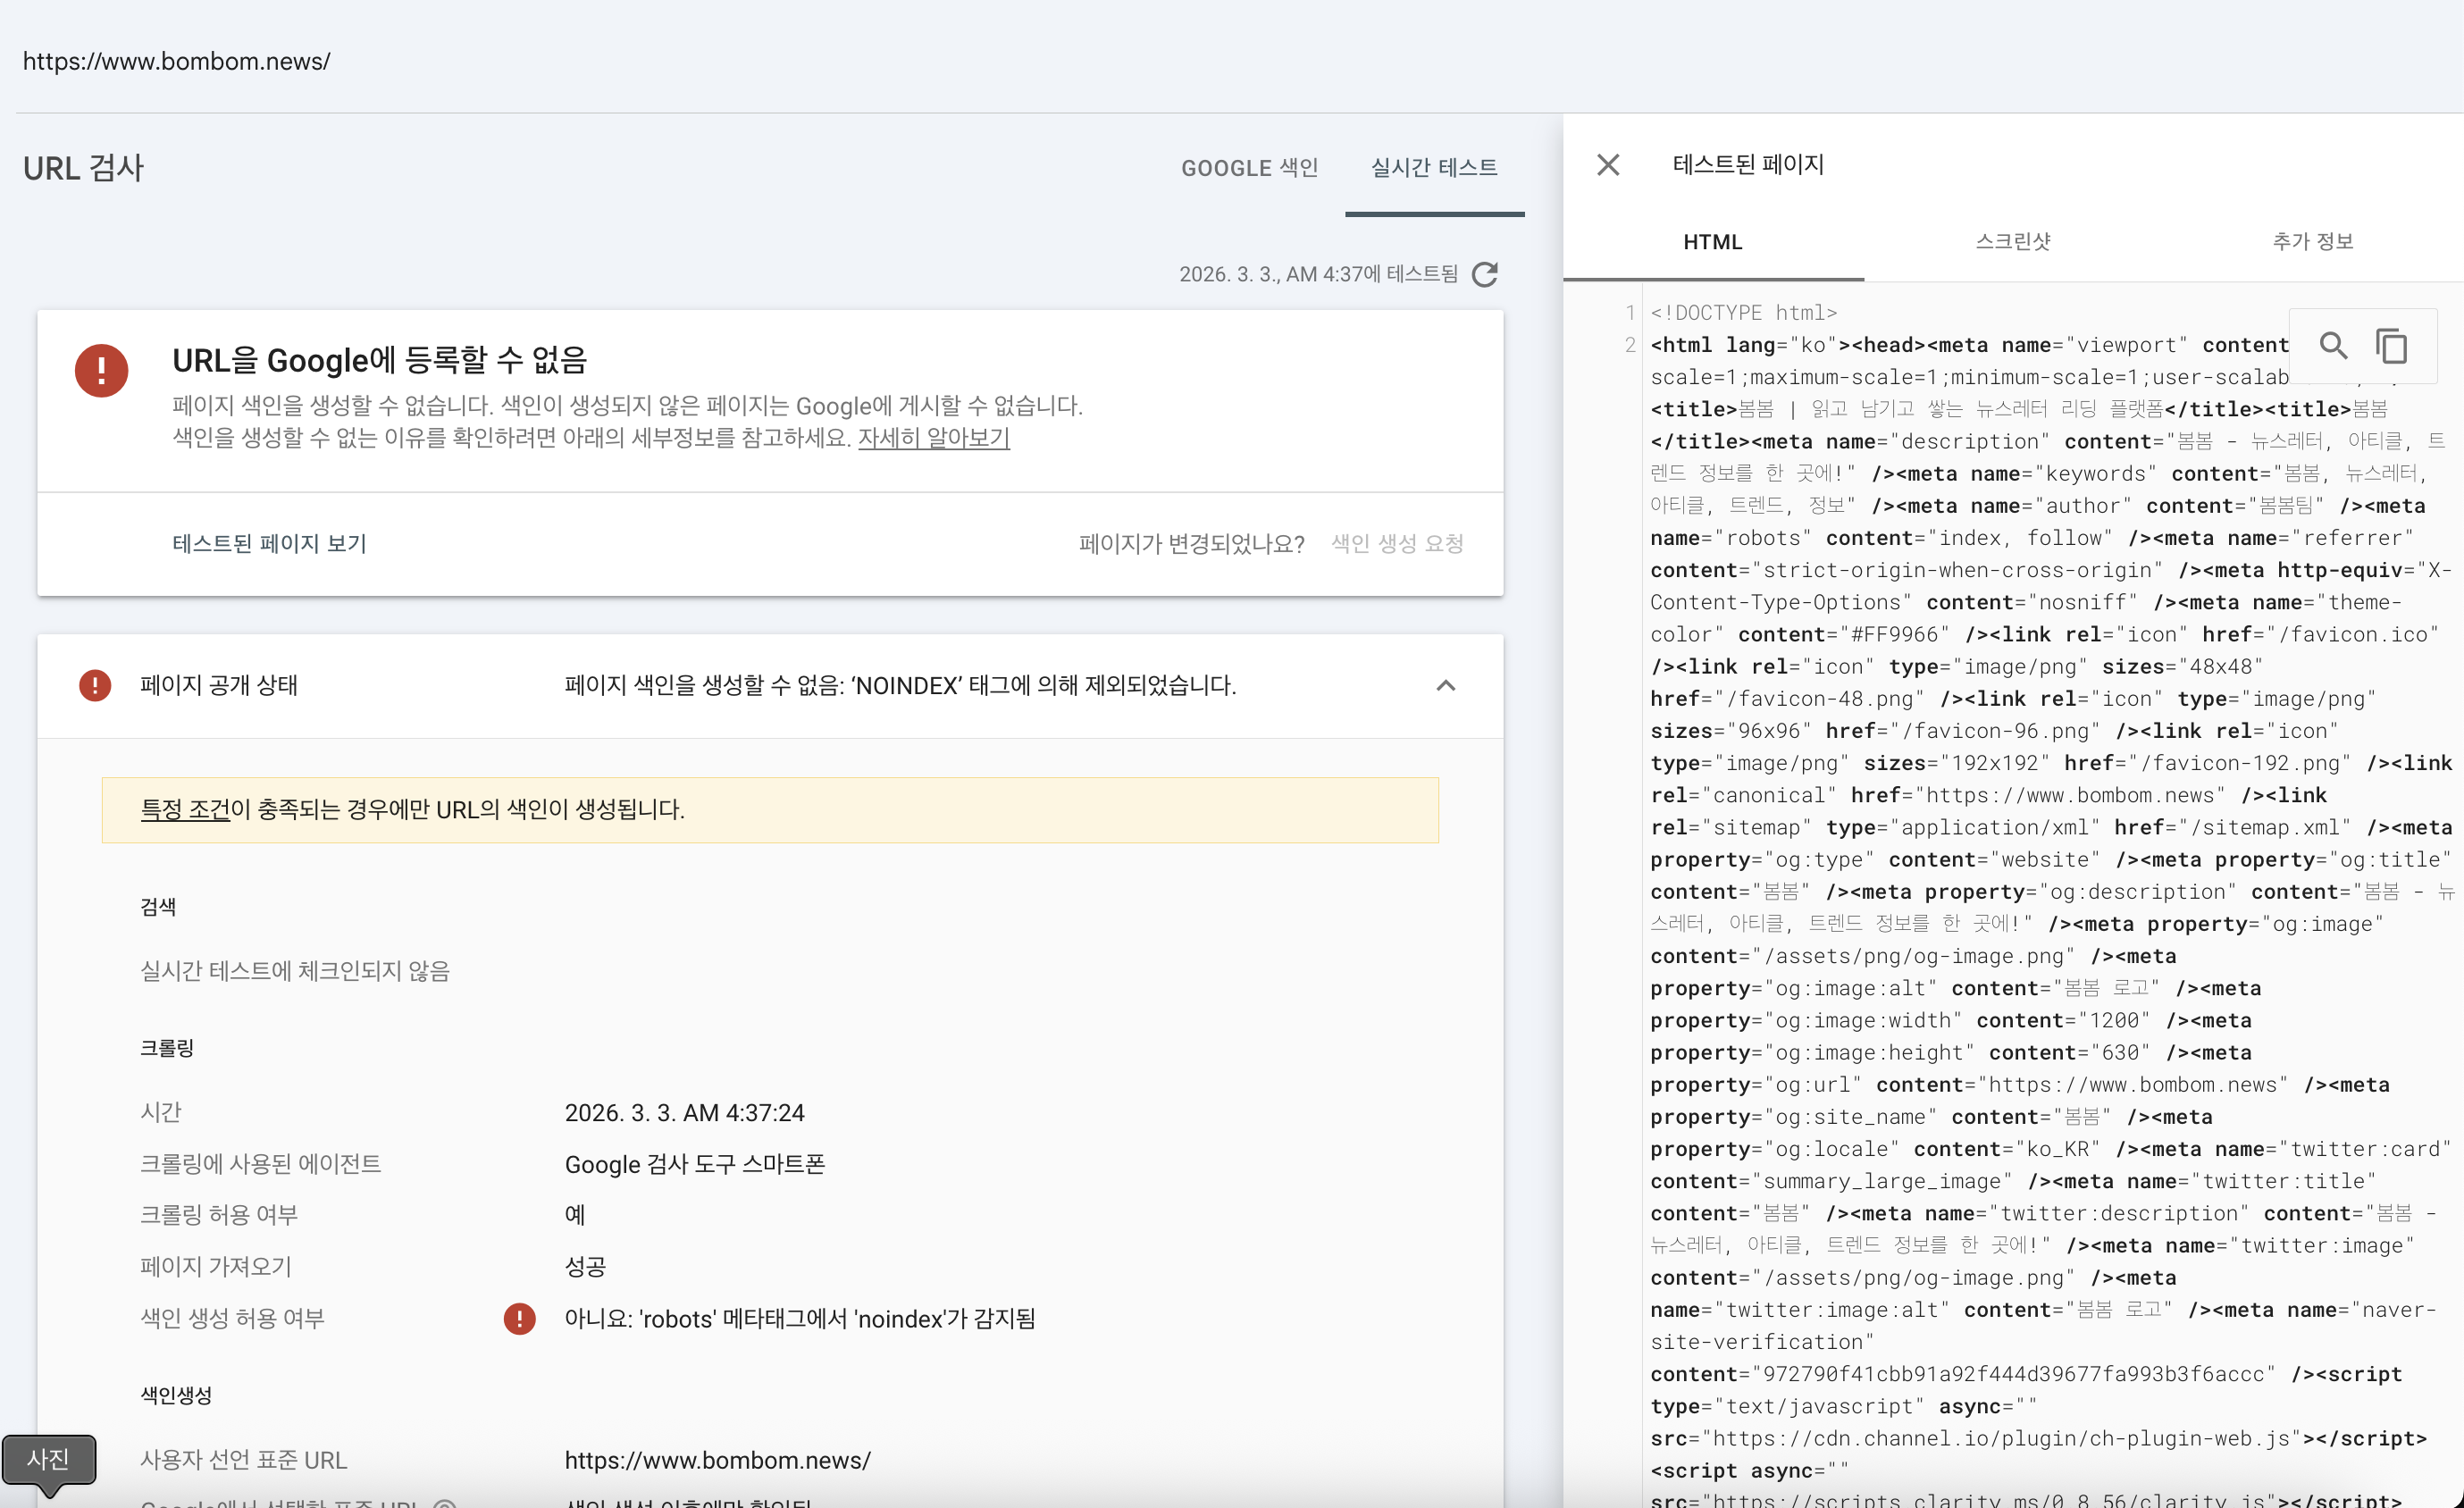The image size is (2464, 1508).
Task: Select the HTML tab in side panel
Action: coord(1712,242)
